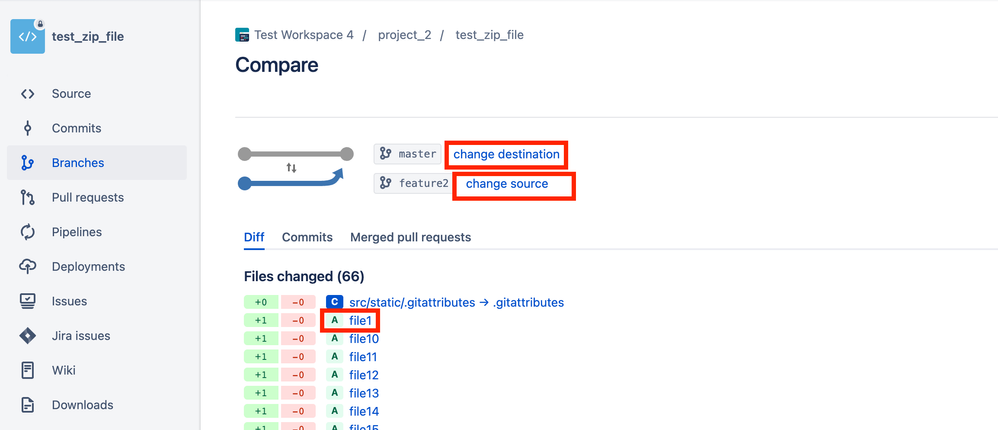998x430 pixels.
Task: Open the file11 diff link
Action: coord(363,357)
